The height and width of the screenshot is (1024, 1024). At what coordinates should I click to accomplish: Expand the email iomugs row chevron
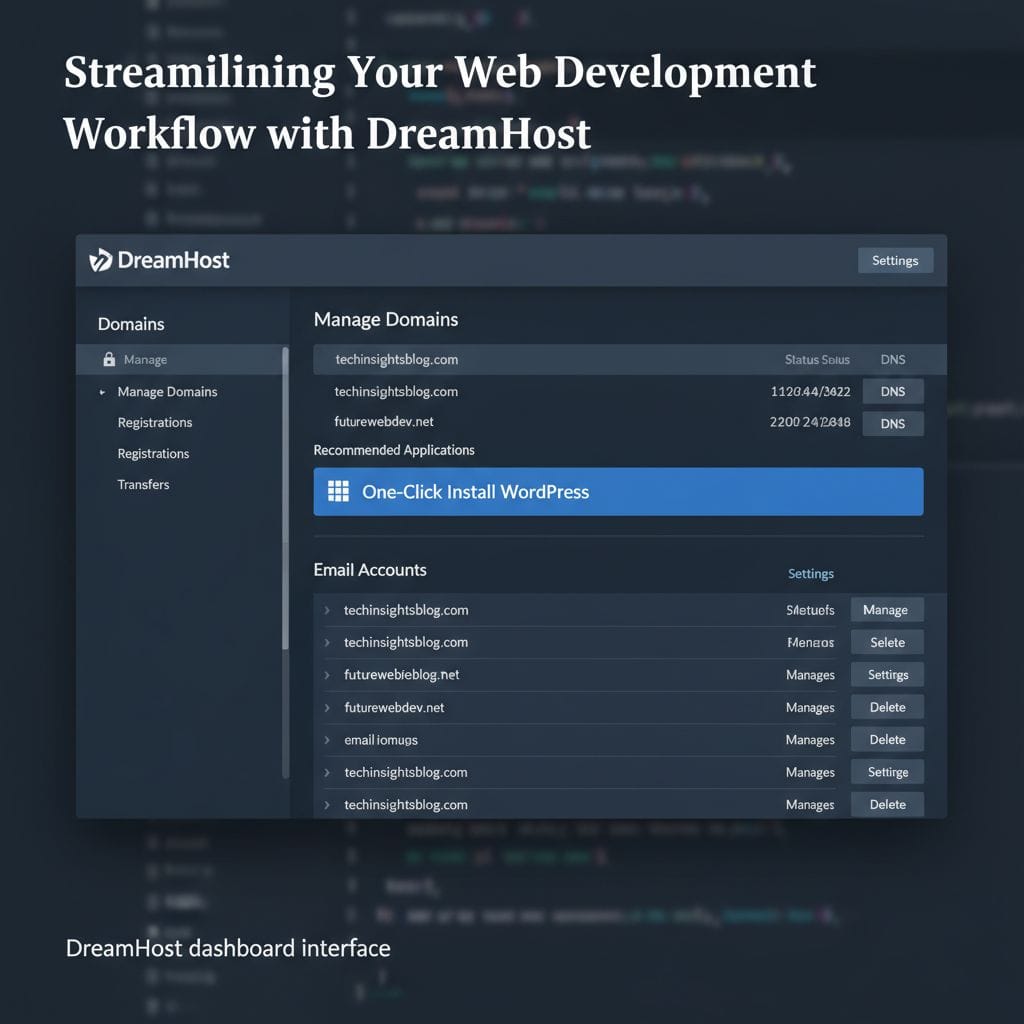click(x=327, y=740)
